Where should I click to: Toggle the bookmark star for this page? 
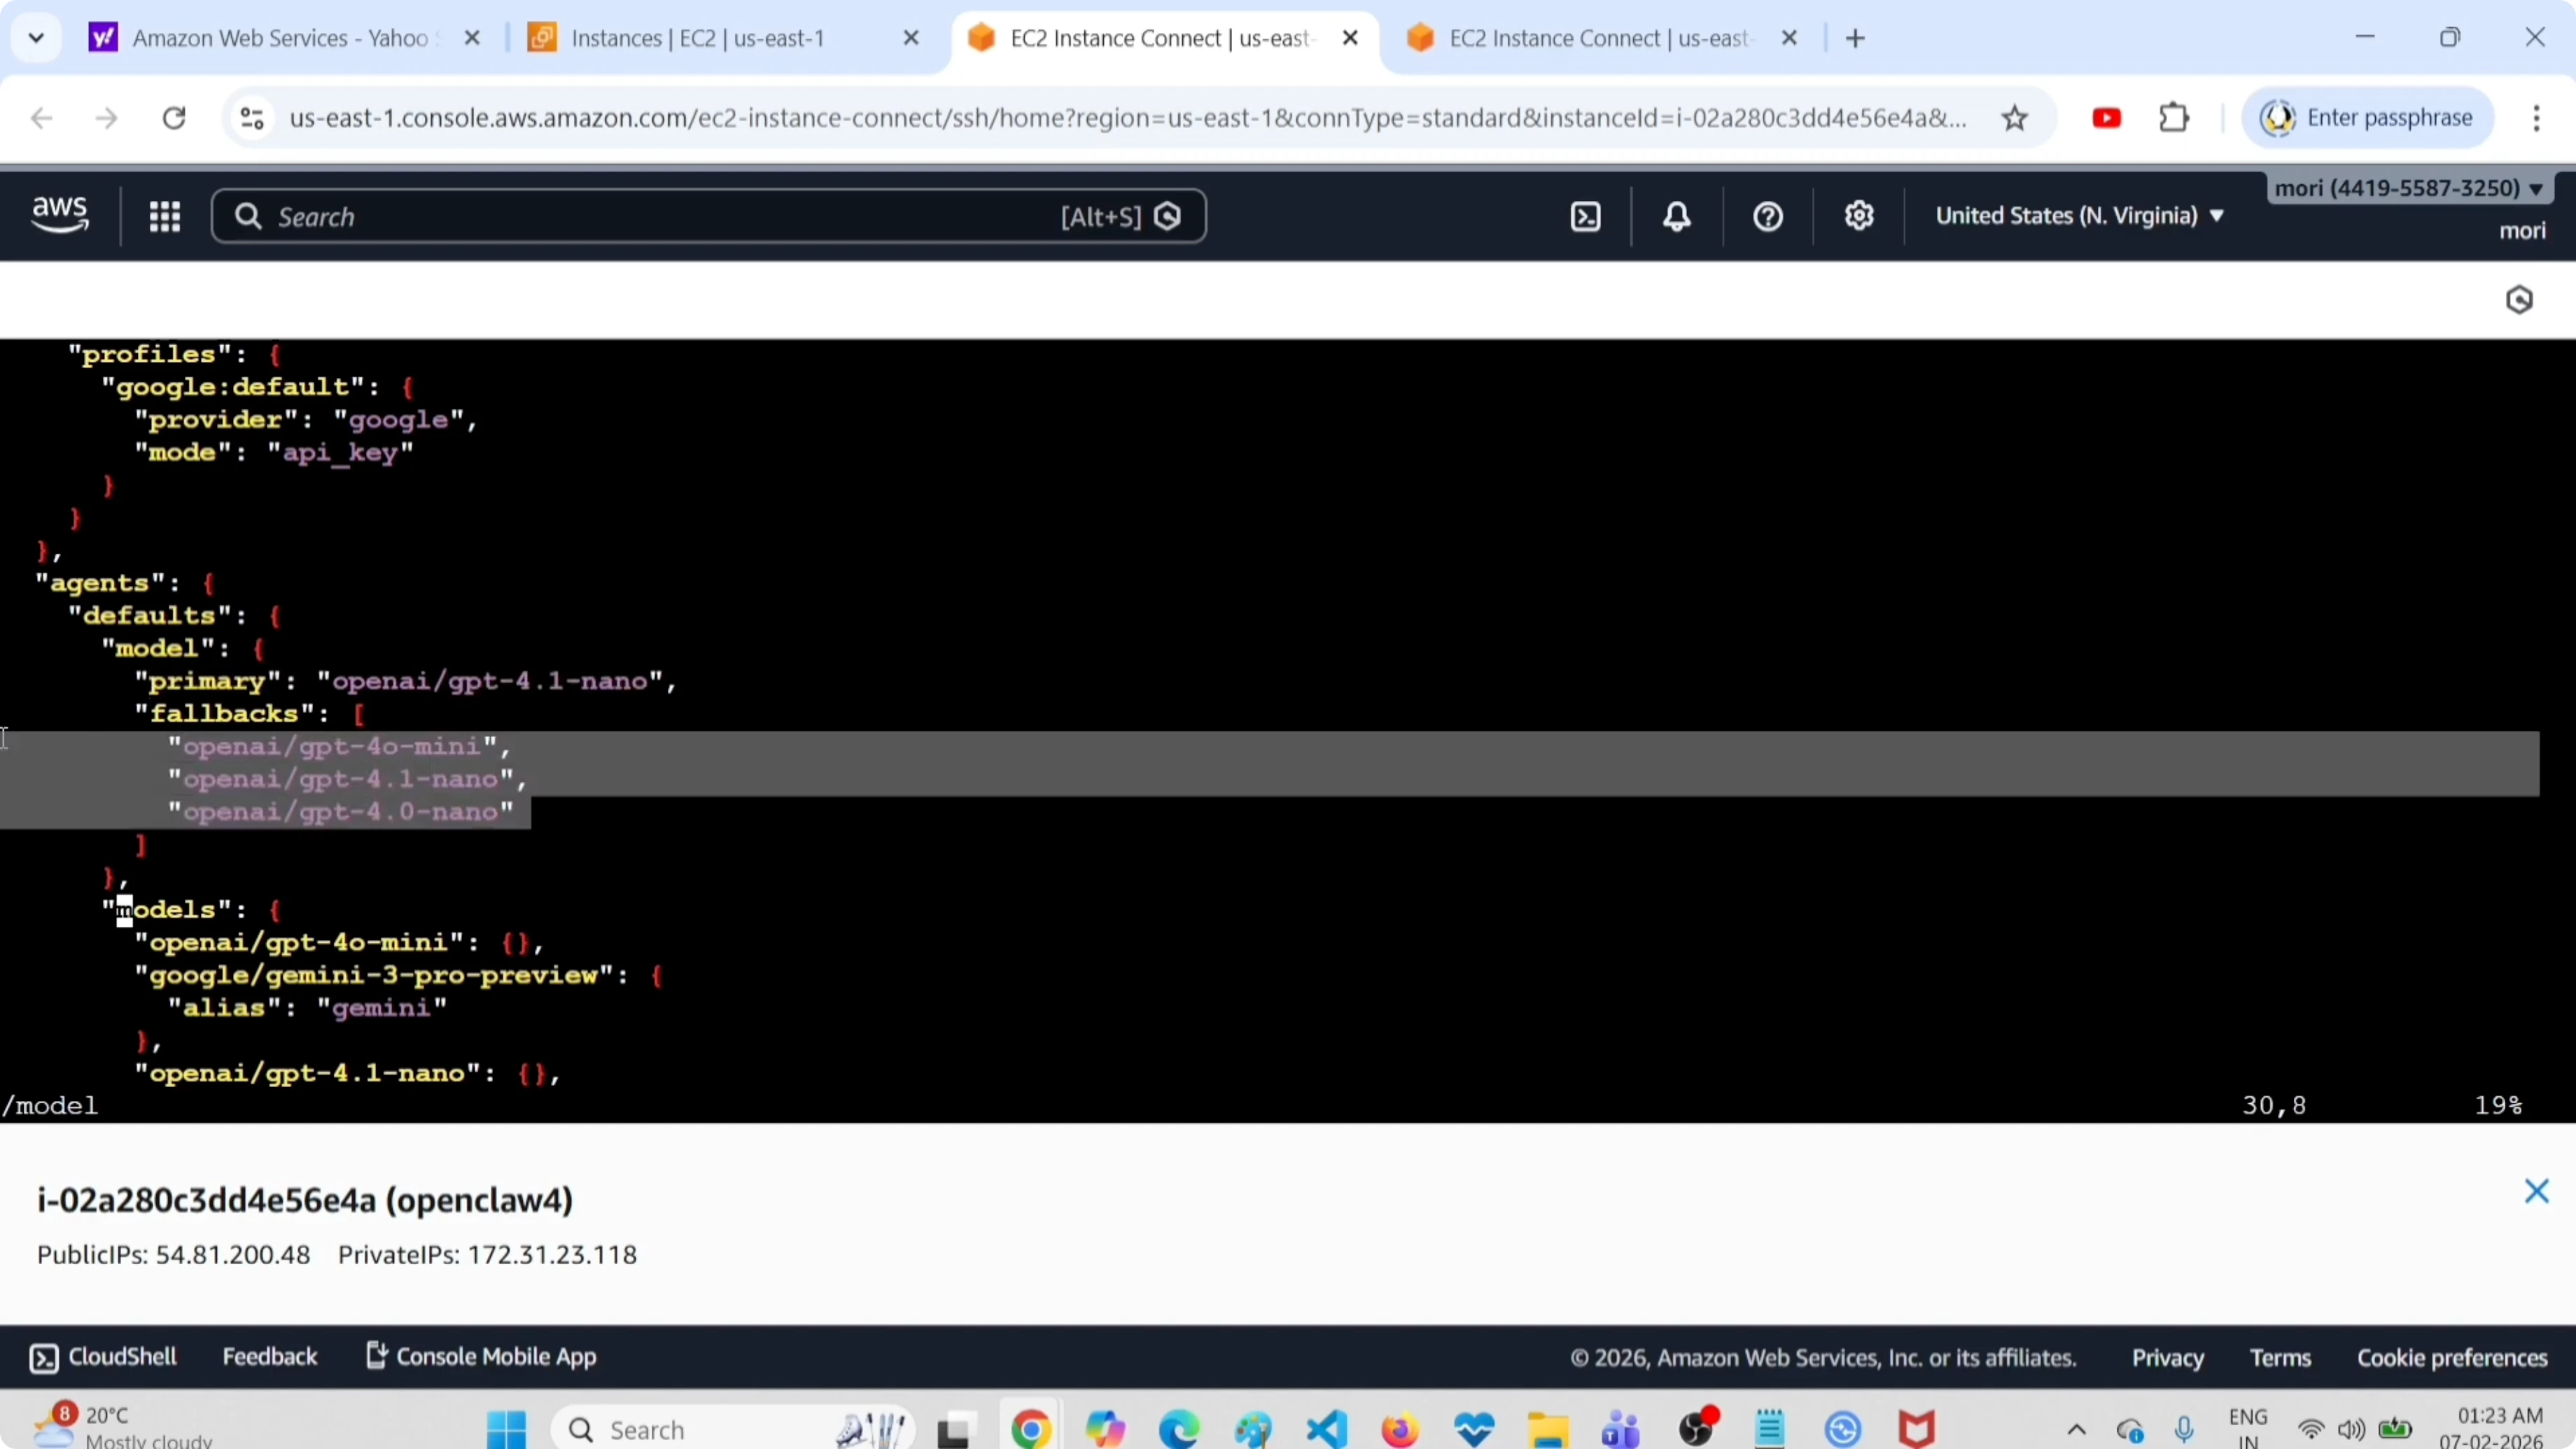(x=2015, y=117)
